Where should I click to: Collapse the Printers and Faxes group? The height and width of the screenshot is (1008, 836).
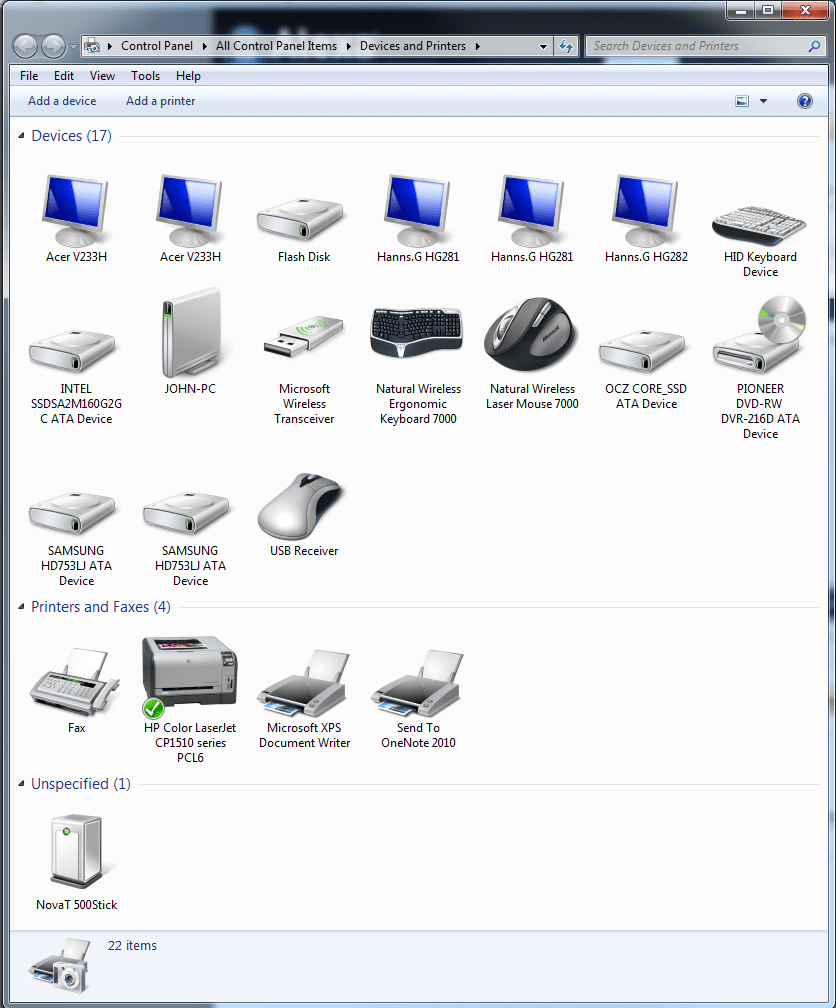click(21, 606)
